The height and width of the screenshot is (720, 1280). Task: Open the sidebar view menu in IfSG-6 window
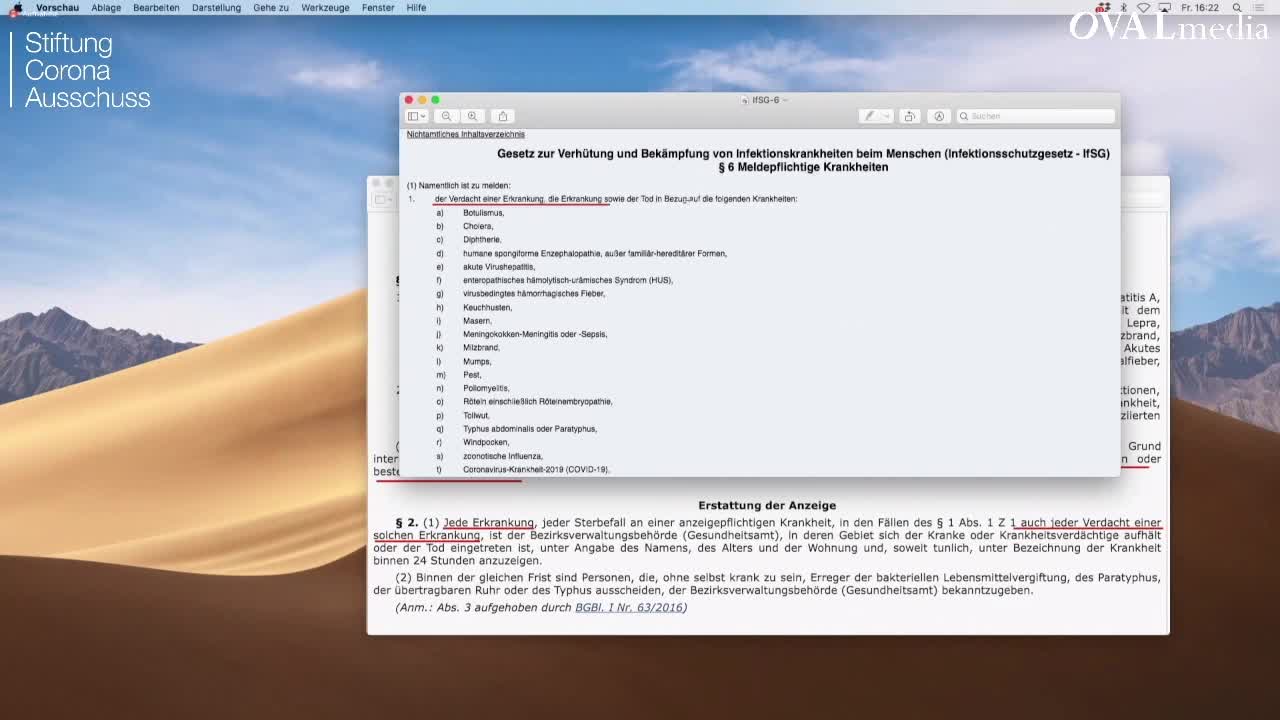click(417, 116)
